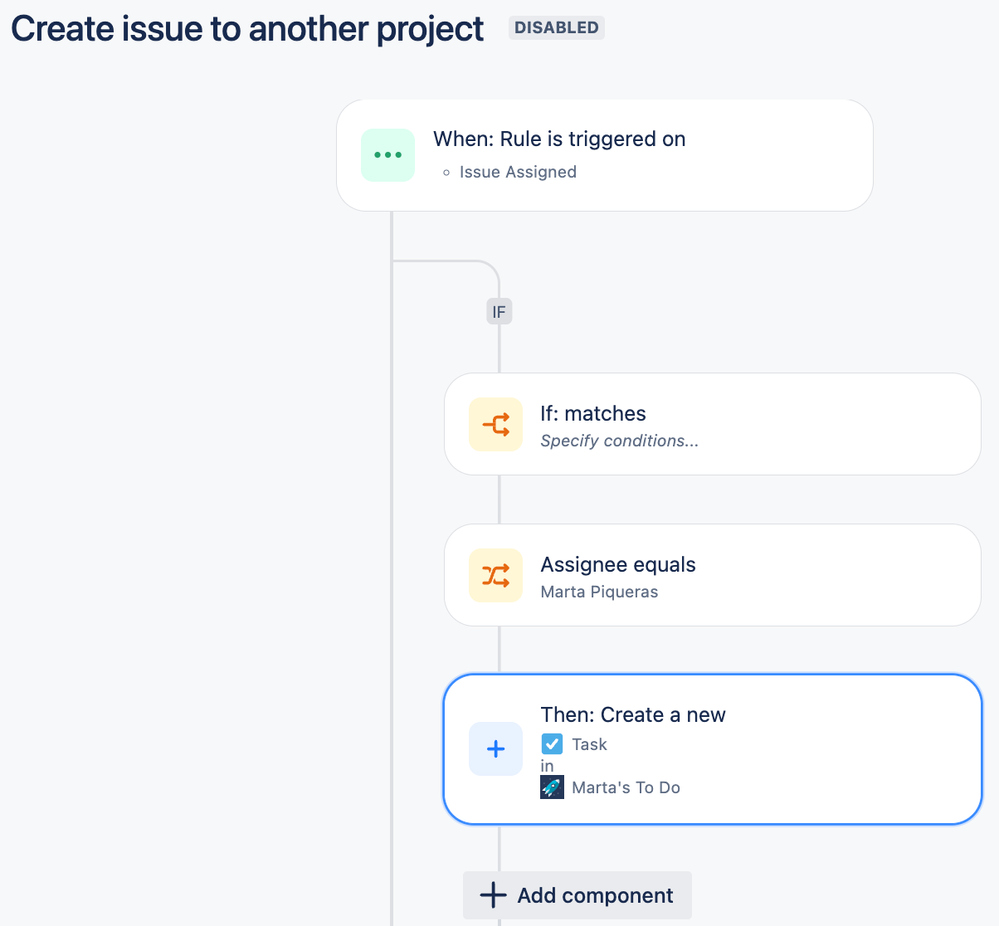
Task: Click the "Marta's To Do" project name
Action: click(626, 787)
